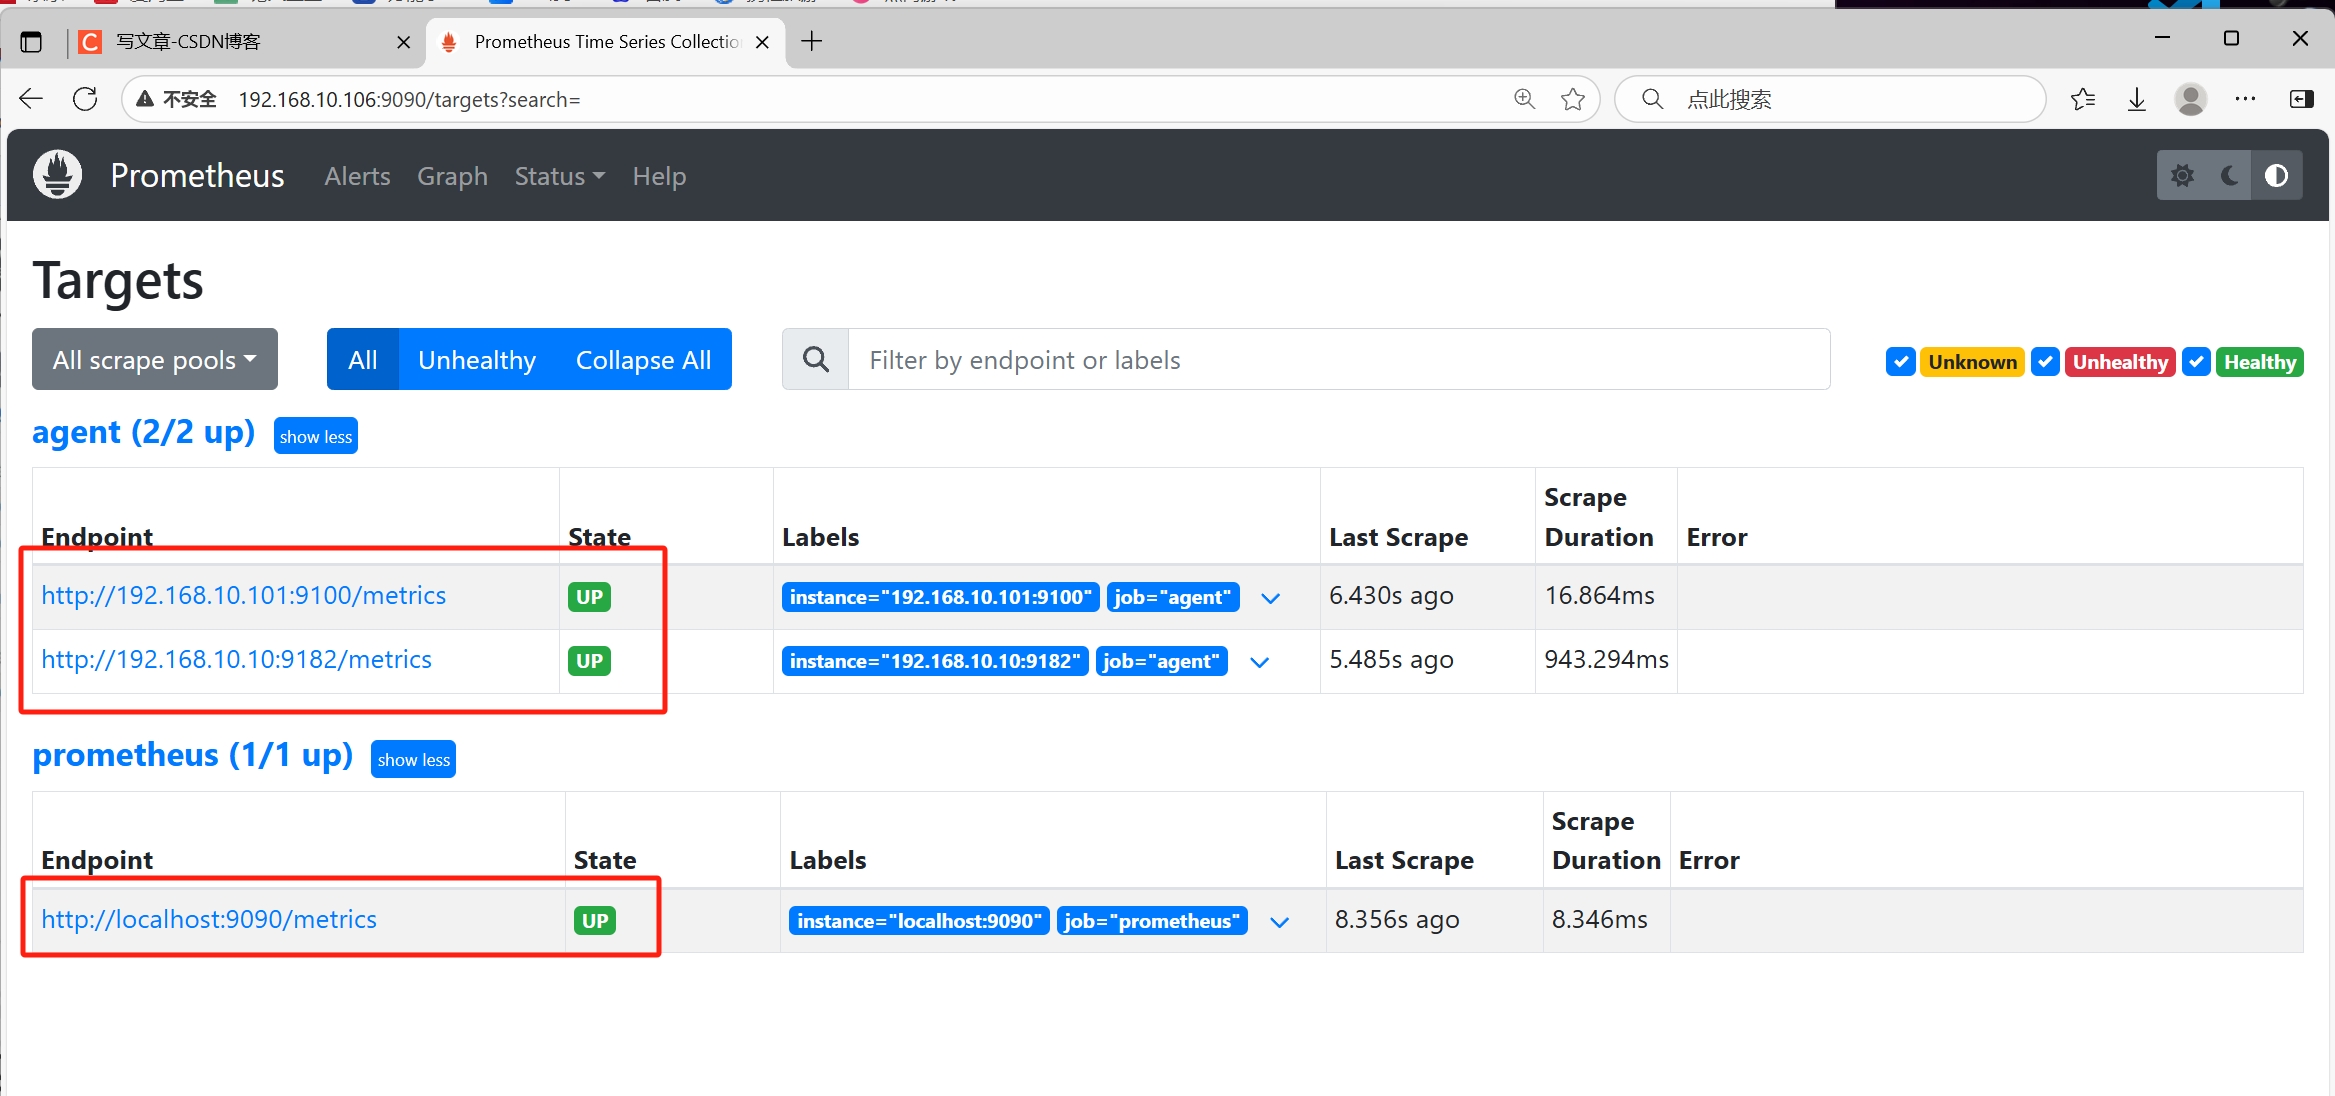
Task: Close the Prometheus tab
Action: pos(762,42)
